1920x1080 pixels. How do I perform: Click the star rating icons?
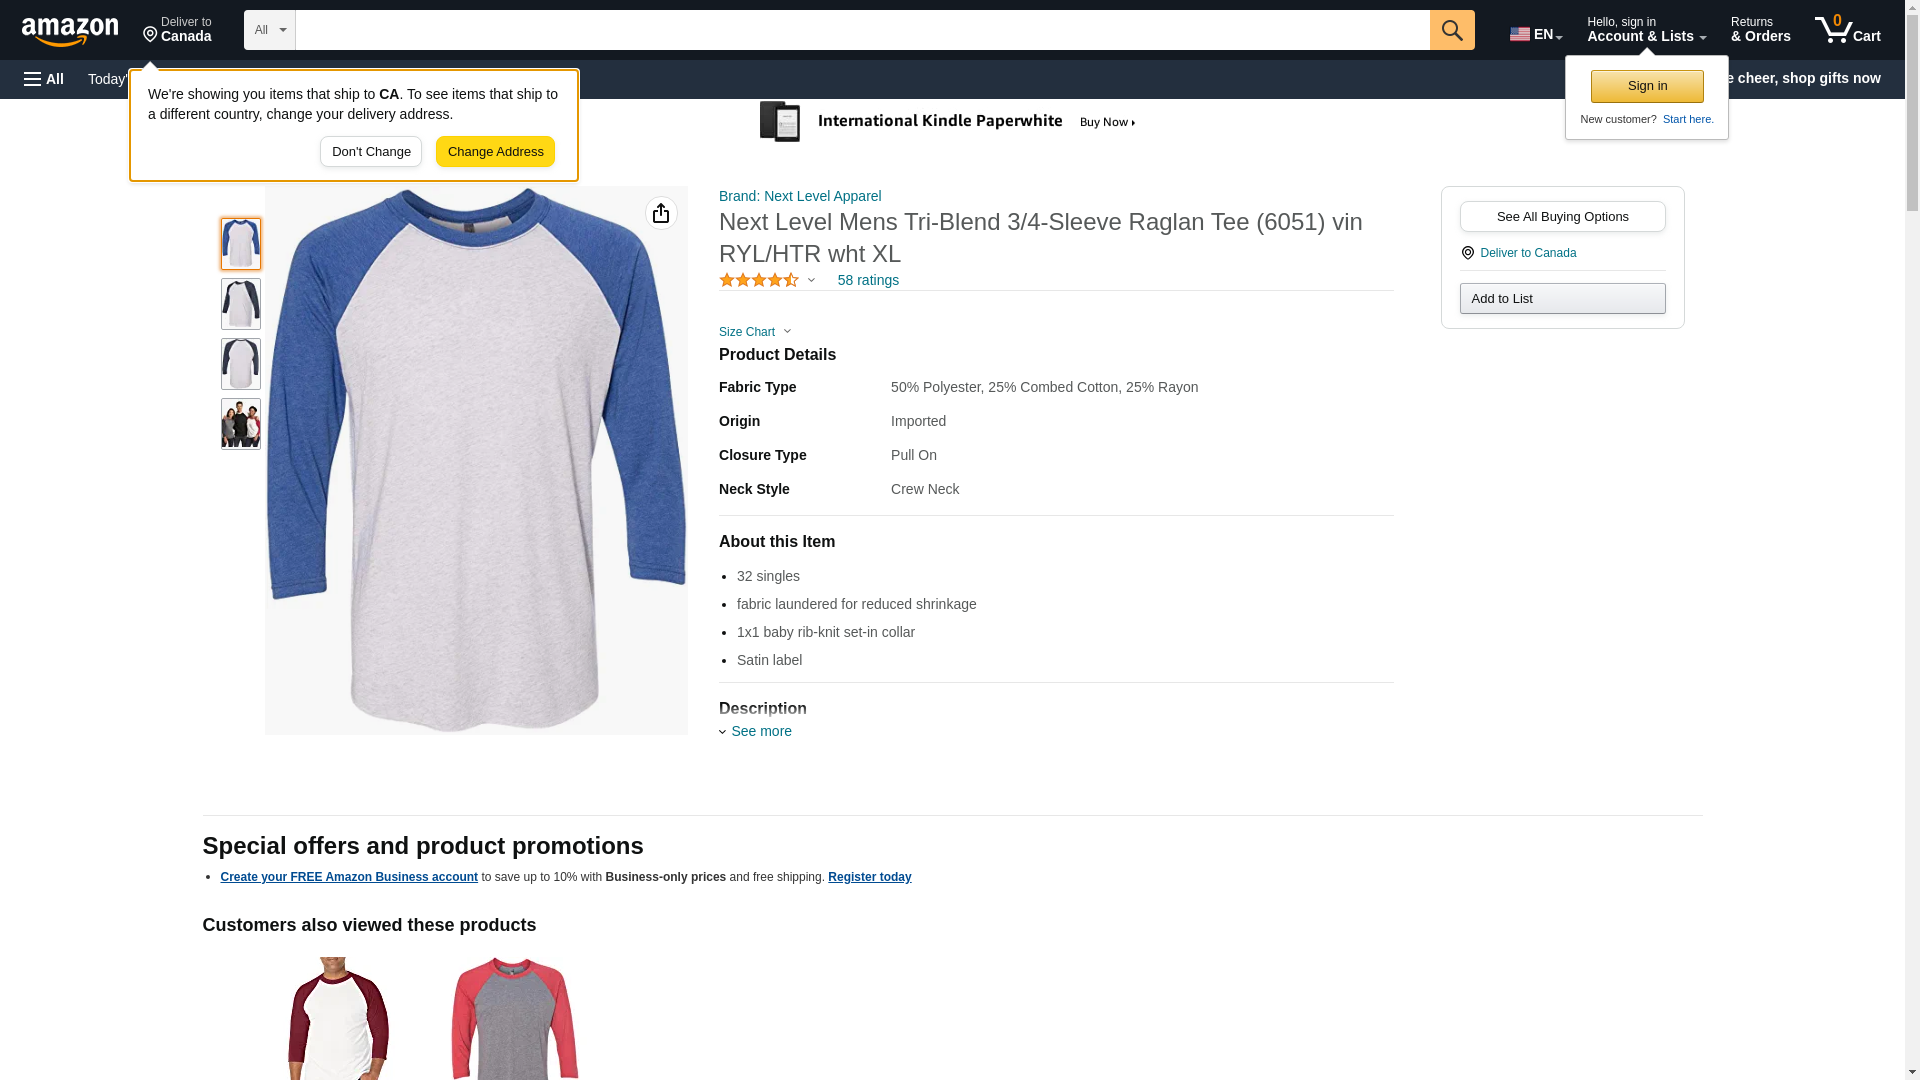point(759,281)
